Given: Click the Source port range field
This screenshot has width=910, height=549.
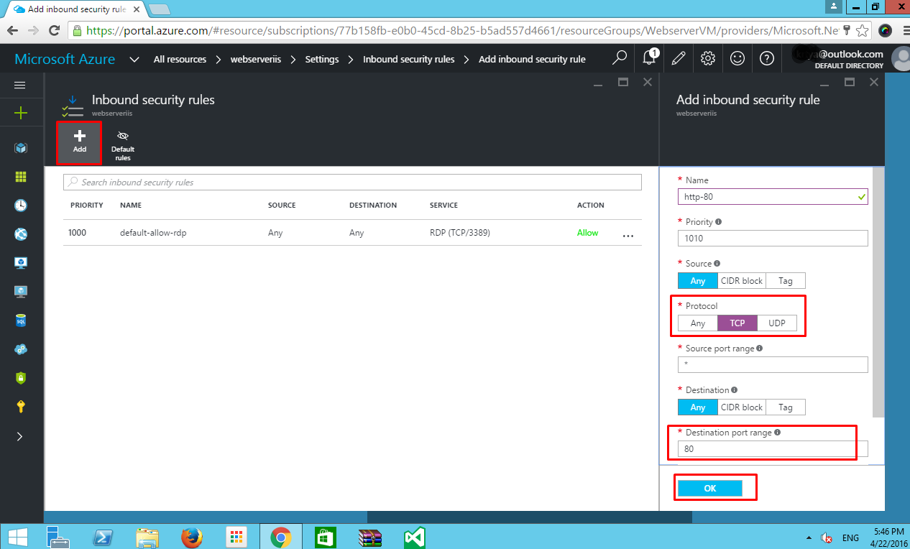Looking at the screenshot, I should 772,364.
